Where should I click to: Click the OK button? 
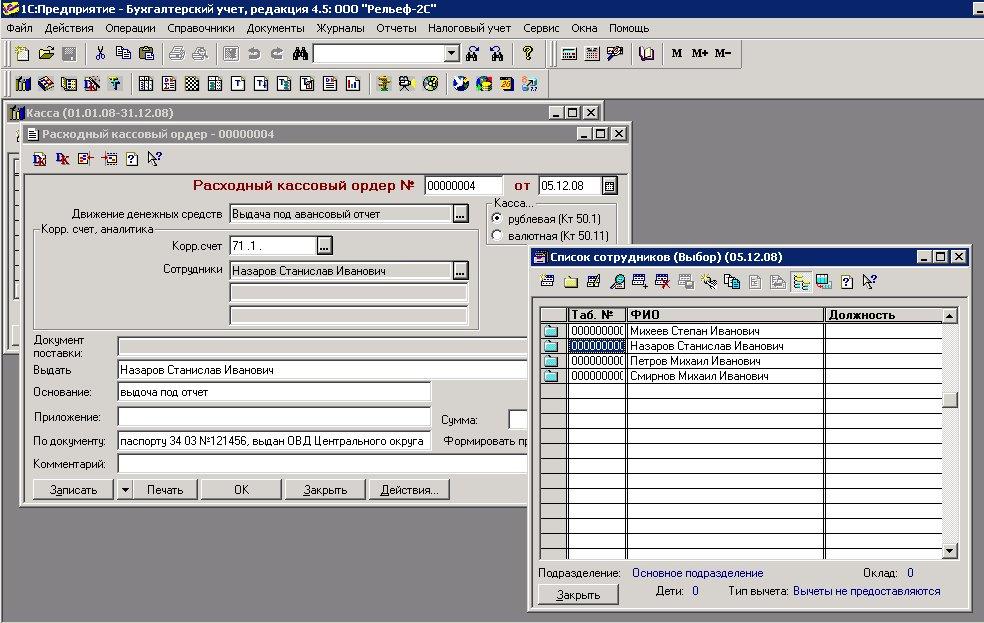click(x=242, y=490)
